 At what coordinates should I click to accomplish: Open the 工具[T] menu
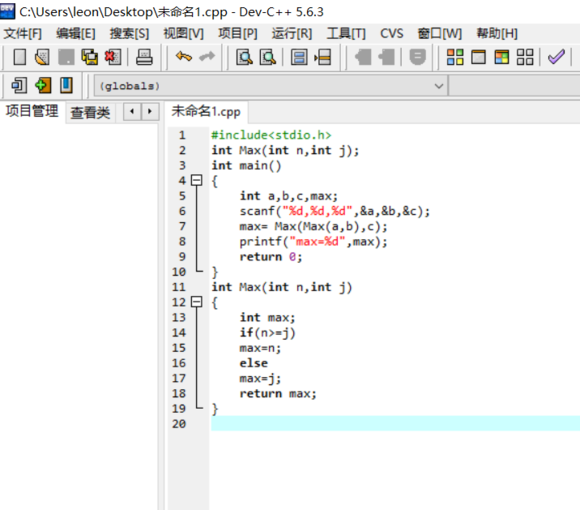(346, 34)
